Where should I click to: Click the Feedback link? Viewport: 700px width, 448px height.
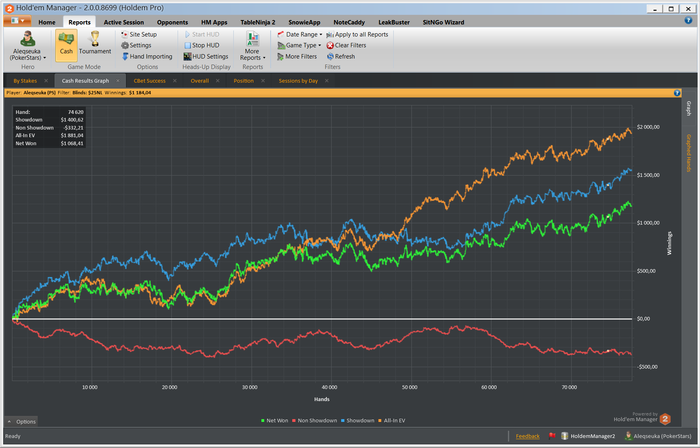click(528, 436)
